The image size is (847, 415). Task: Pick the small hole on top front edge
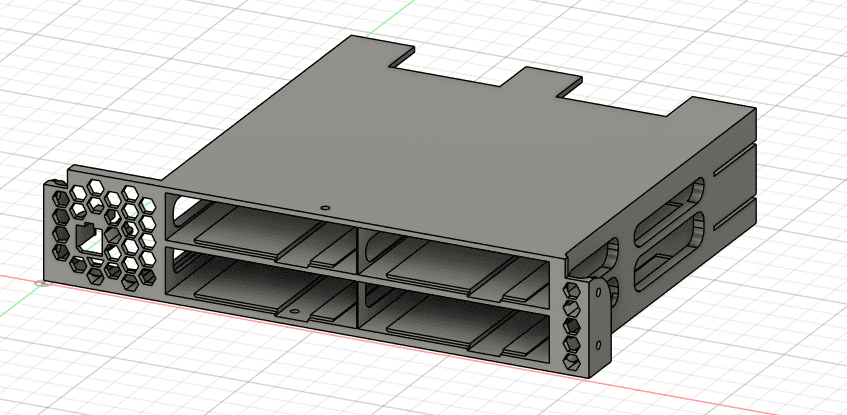(x=325, y=207)
